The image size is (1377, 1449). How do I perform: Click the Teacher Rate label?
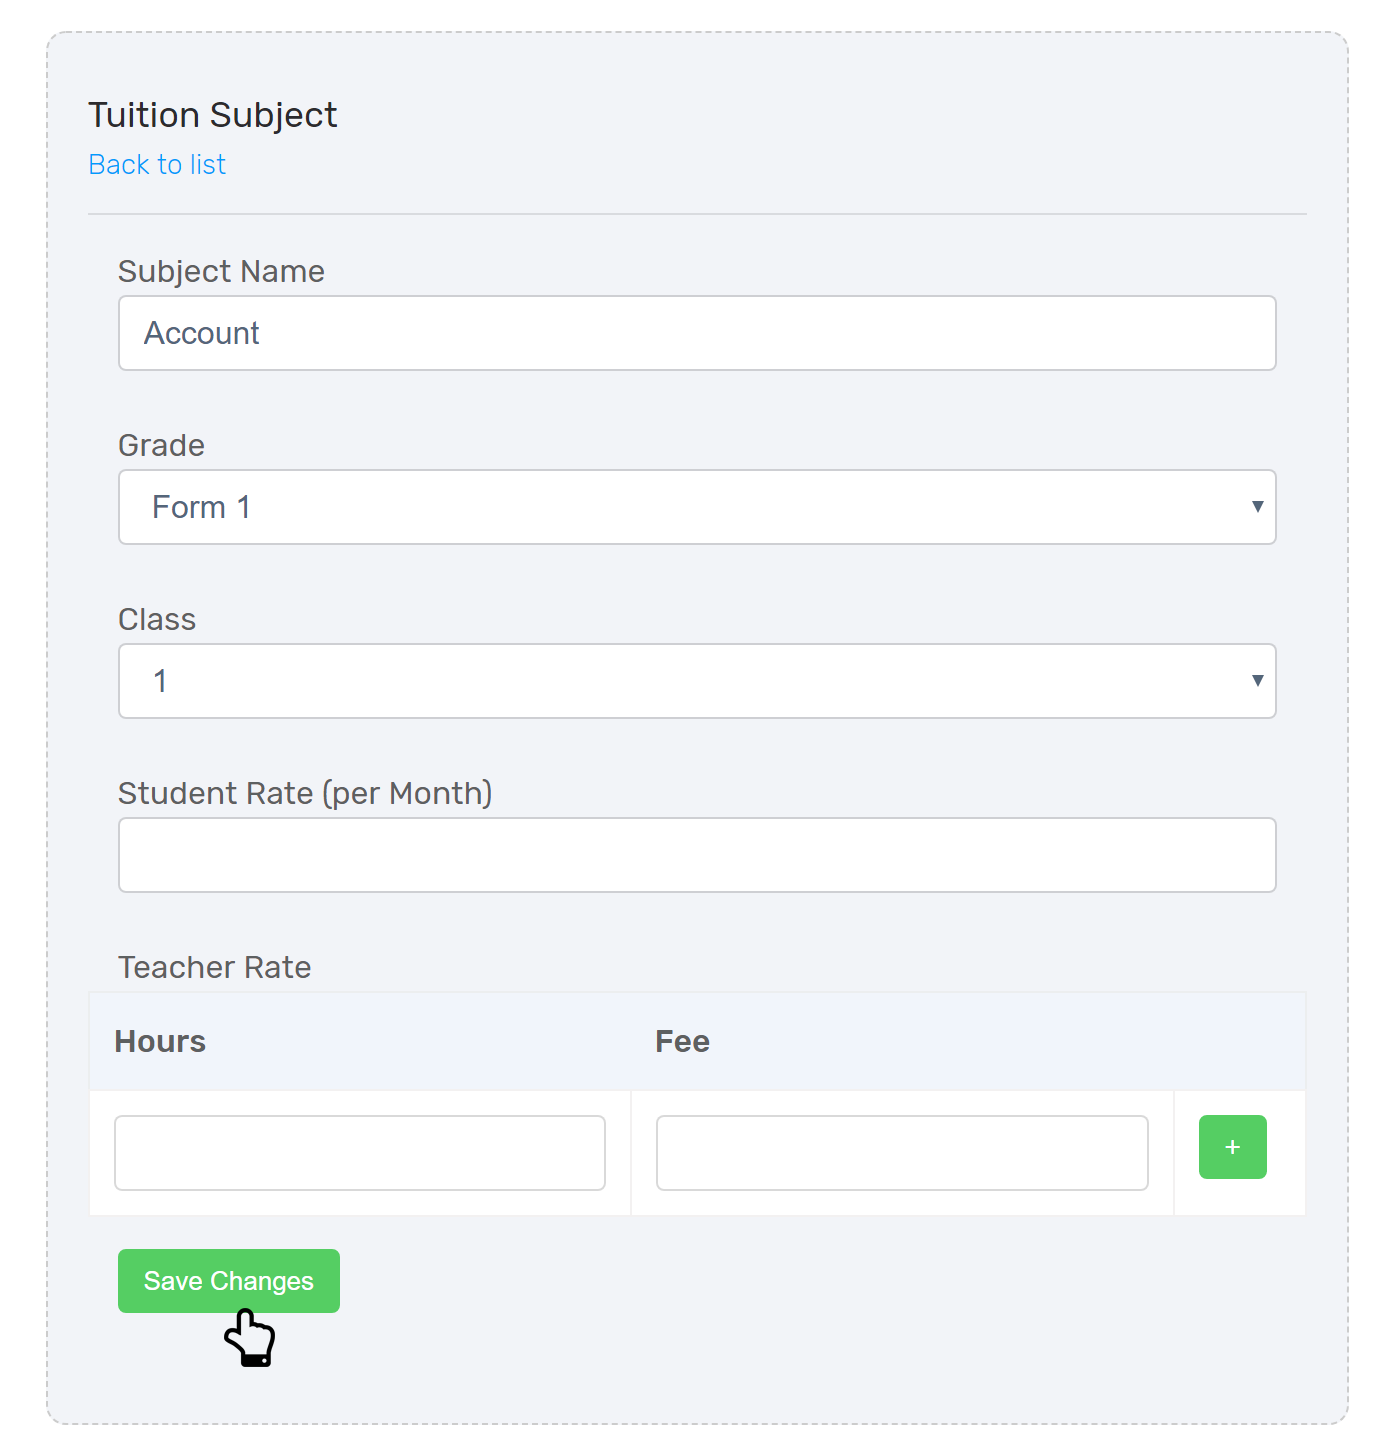[214, 967]
